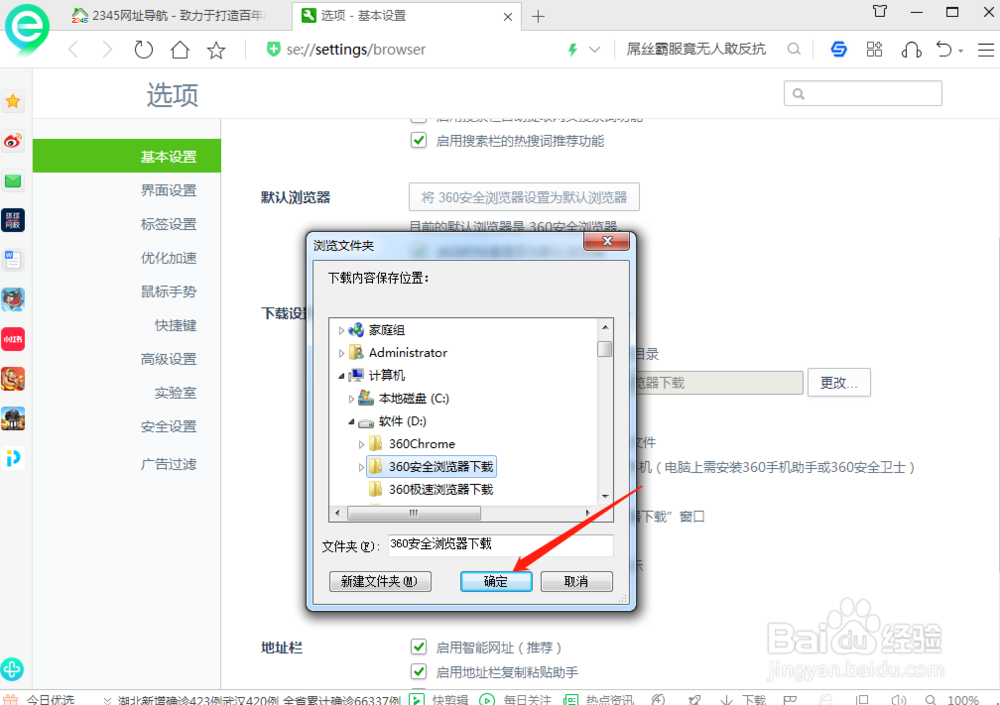
Task: Open the extensions grid icon
Action: point(874,49)
